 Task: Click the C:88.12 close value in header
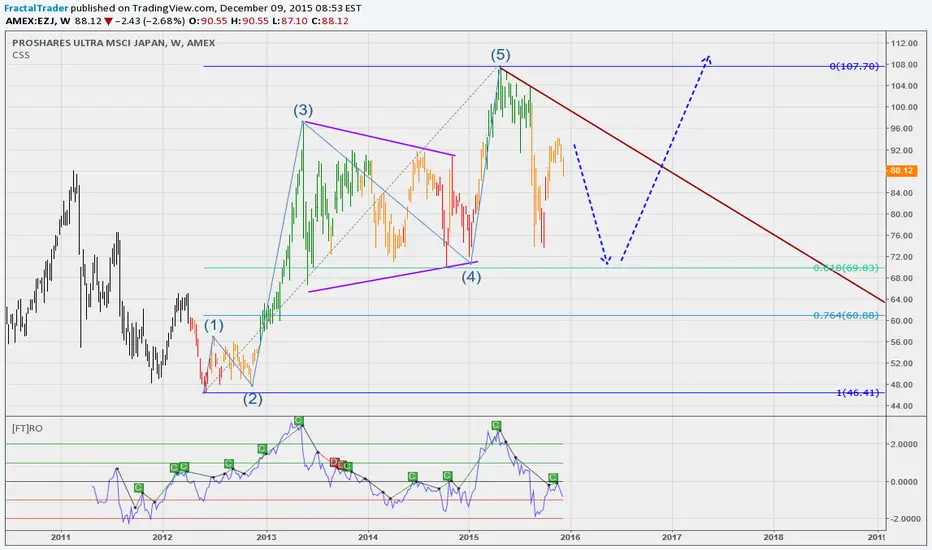[x=330, y=21]
